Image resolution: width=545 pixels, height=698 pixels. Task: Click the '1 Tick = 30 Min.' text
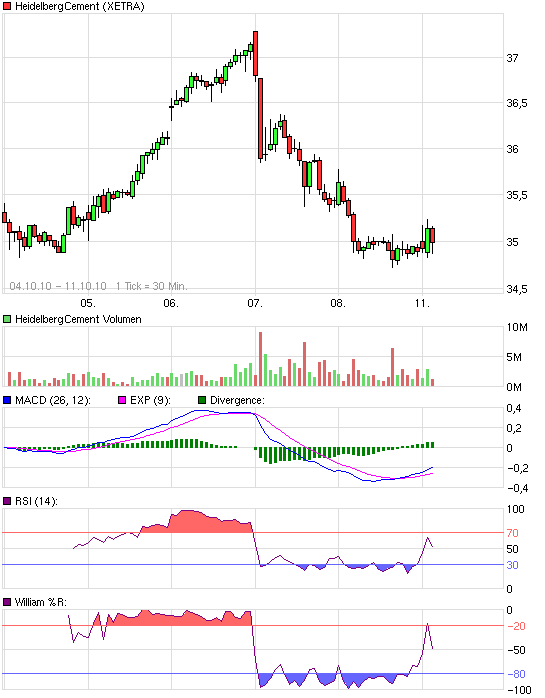click(x=151, y=286)
